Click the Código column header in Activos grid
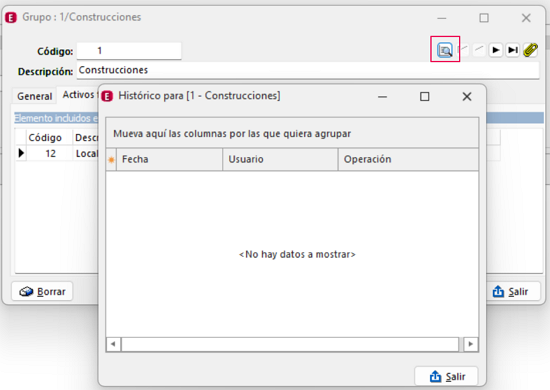The image size is (550, 390). pyautogui.click(x=49, y=137)
